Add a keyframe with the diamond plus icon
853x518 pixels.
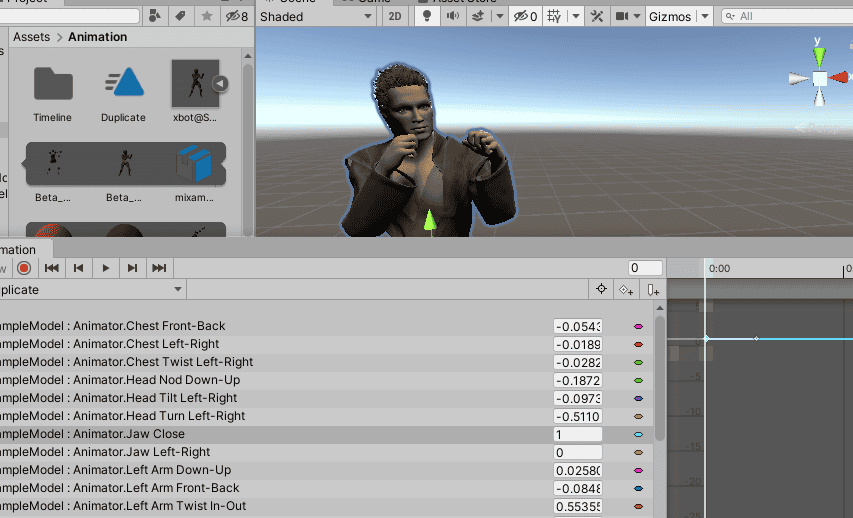click(x=626, y=289)
